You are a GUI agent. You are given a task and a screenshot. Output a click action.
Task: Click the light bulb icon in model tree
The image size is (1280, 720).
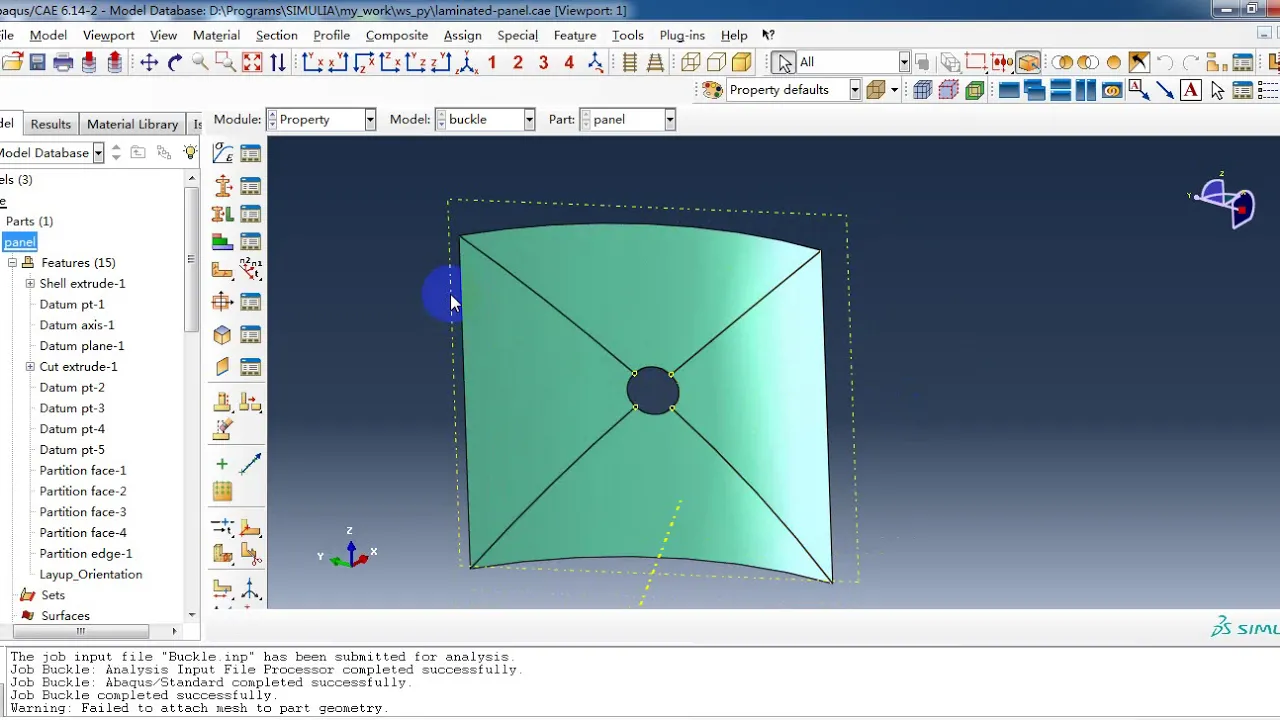click(190, 152)
